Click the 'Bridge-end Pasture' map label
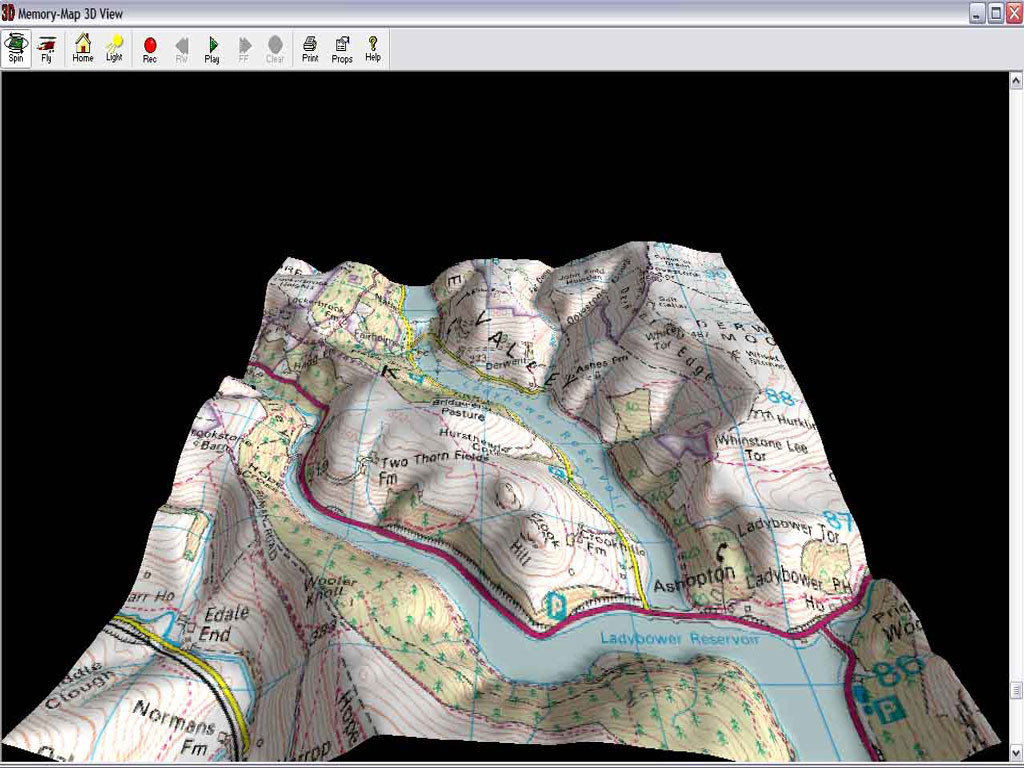 (461, 409)
